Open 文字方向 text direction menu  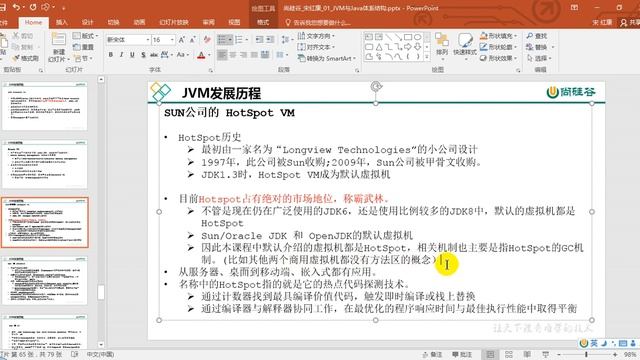(316, 36)
